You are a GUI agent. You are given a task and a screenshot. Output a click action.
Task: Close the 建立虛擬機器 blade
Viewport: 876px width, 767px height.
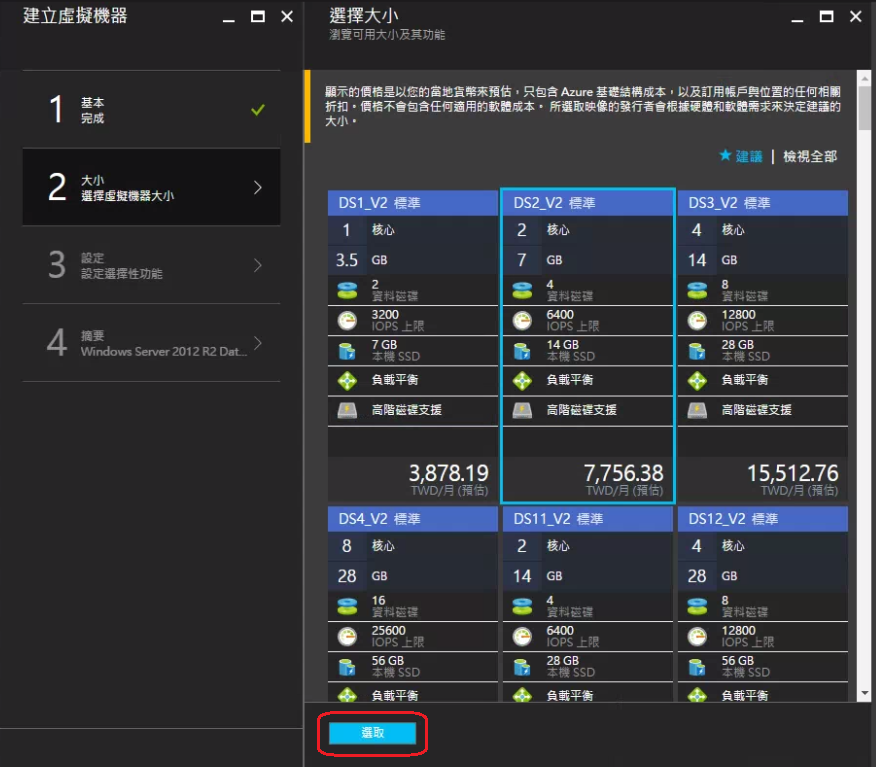287,17
